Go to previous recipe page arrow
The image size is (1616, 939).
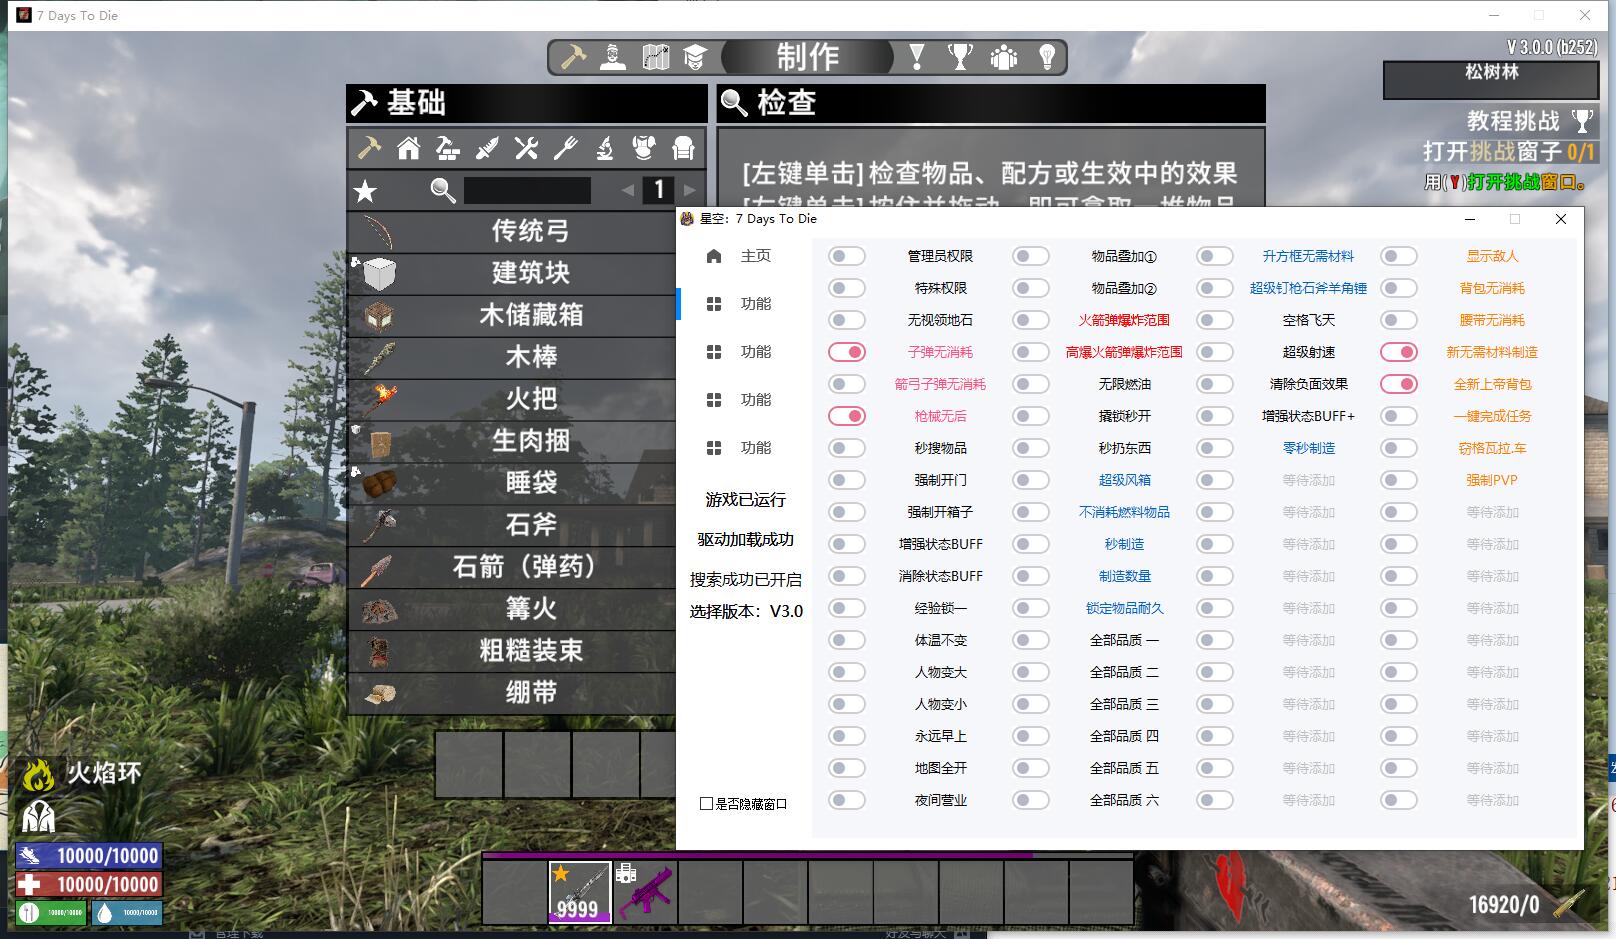(x=627, y=190)
